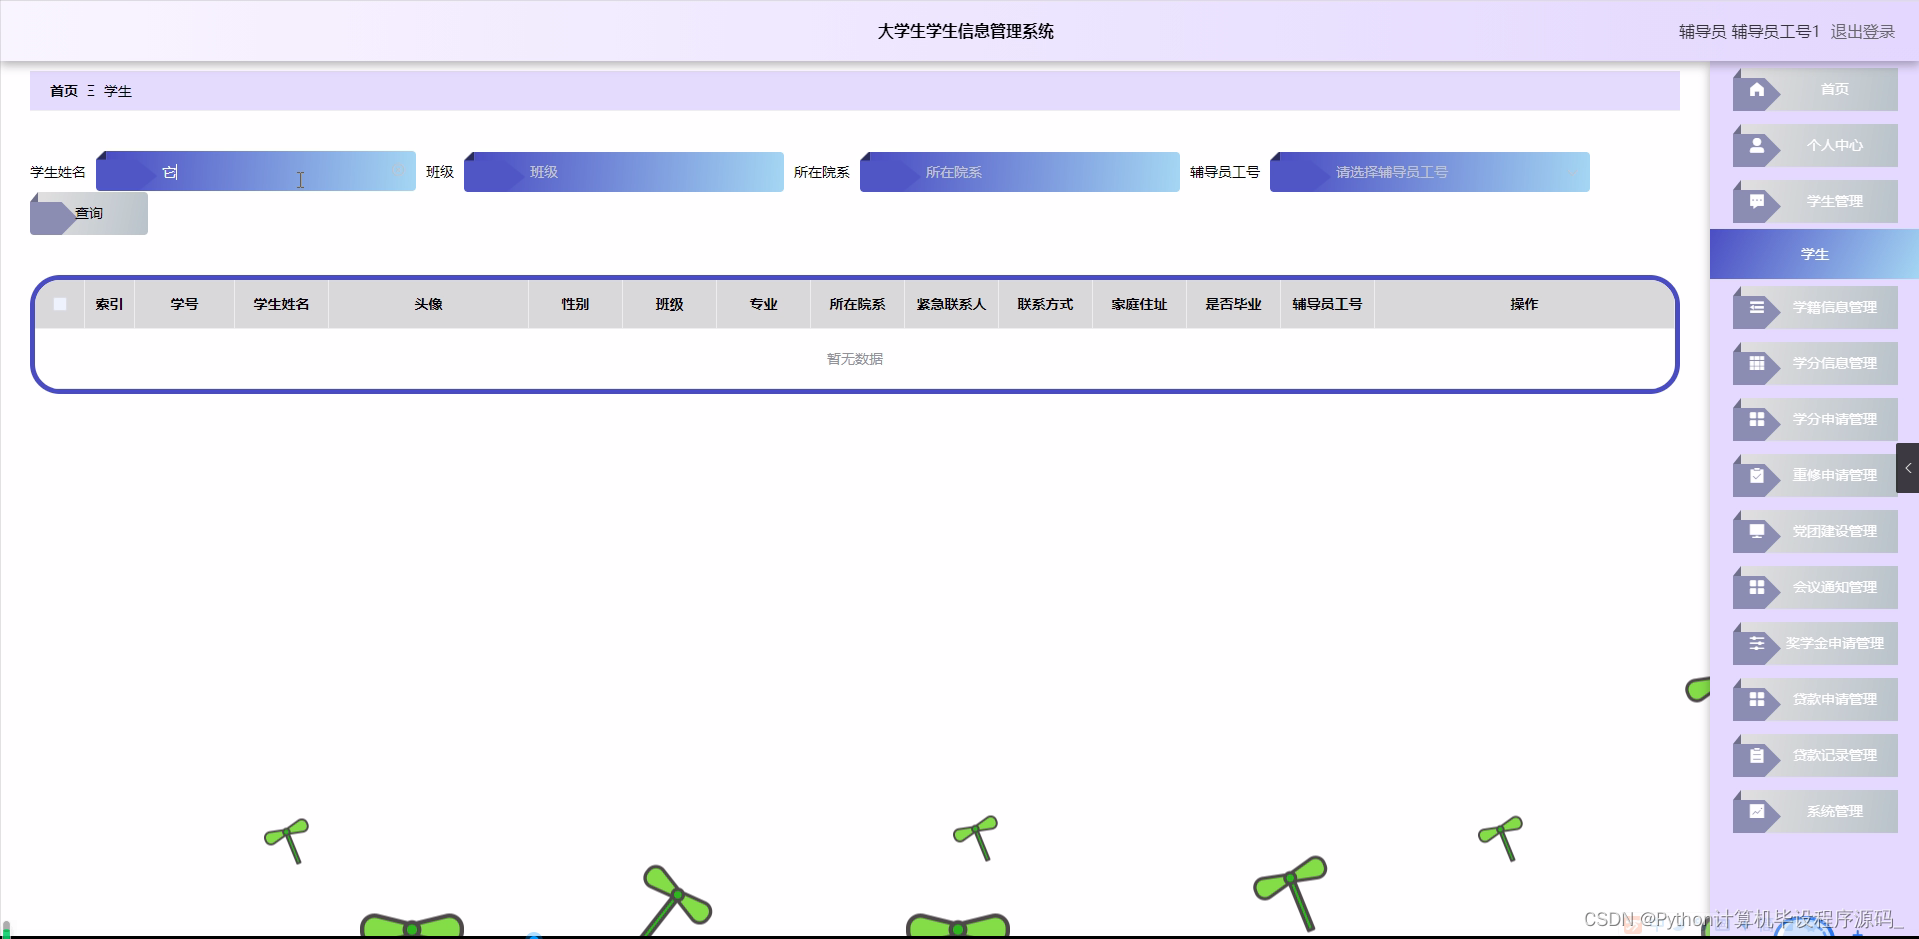Collapse sidebar using the chevron handle
The image size is (1919, 939).
point(1908,467)
